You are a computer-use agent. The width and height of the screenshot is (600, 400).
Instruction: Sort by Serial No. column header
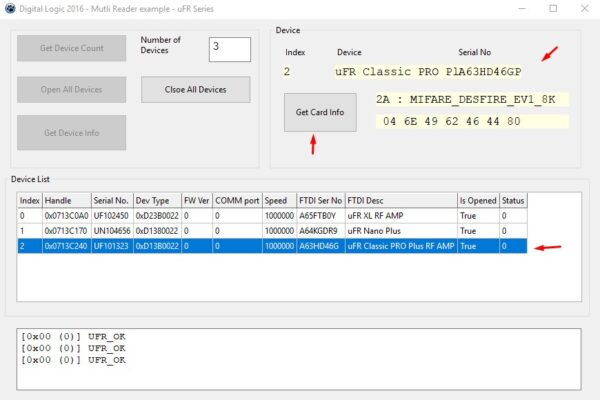pyautogui.click(x=111, y=200)
